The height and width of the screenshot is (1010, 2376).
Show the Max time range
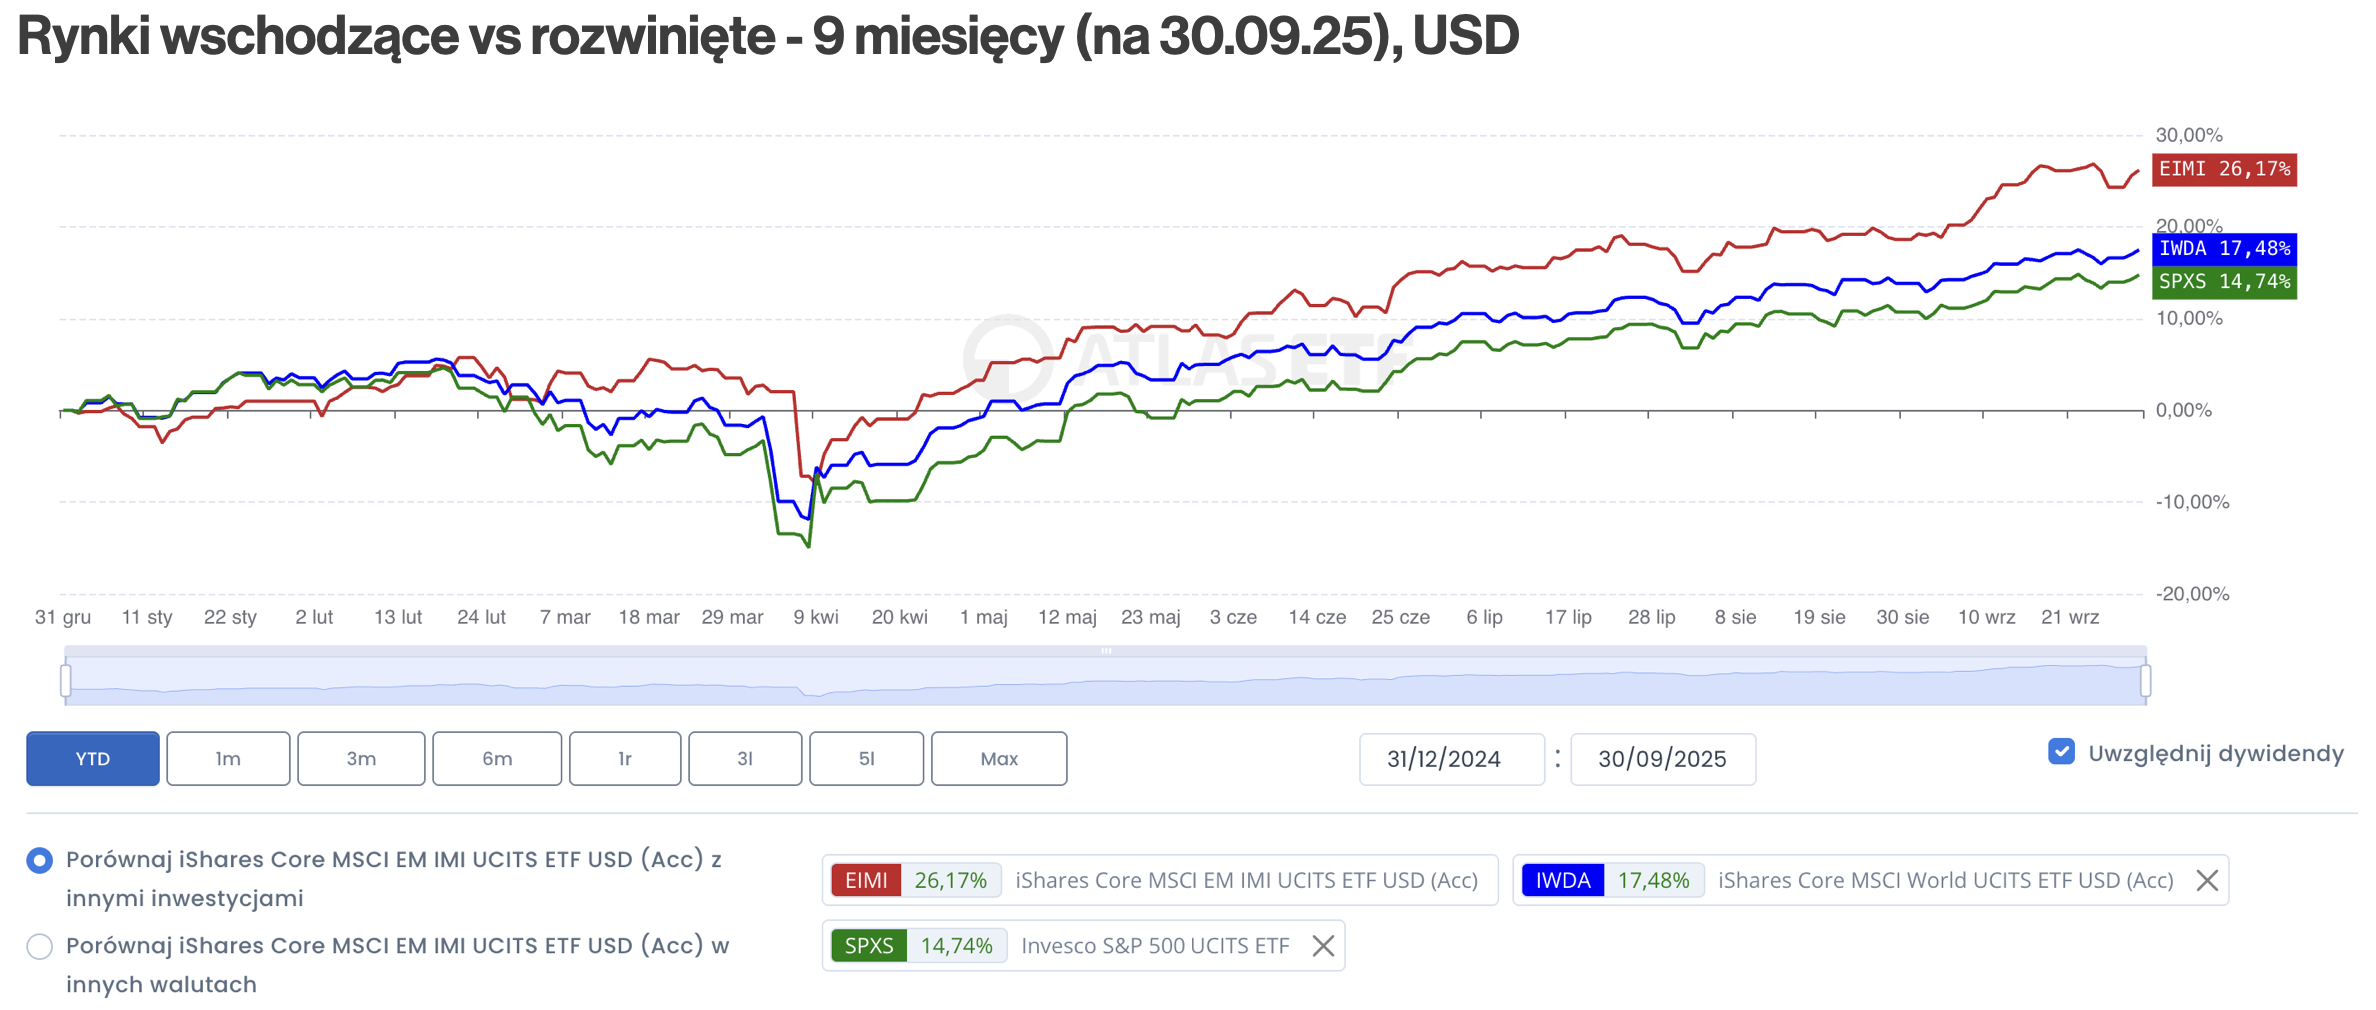[999, 759]
